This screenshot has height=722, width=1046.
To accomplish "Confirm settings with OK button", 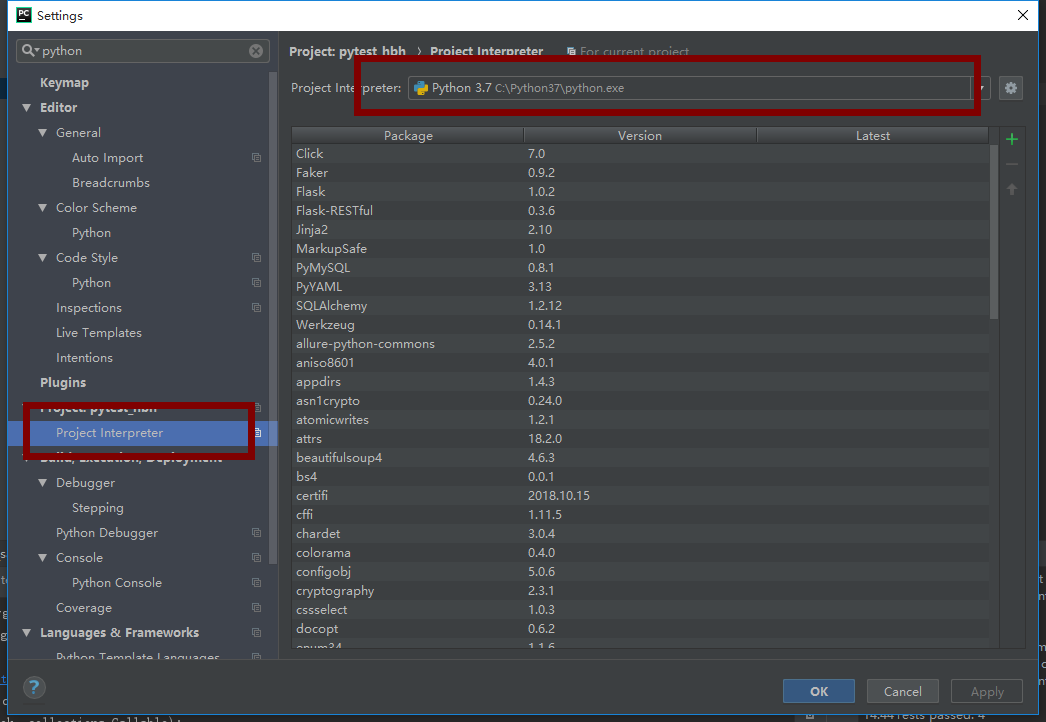I will (x=819, y=691).
